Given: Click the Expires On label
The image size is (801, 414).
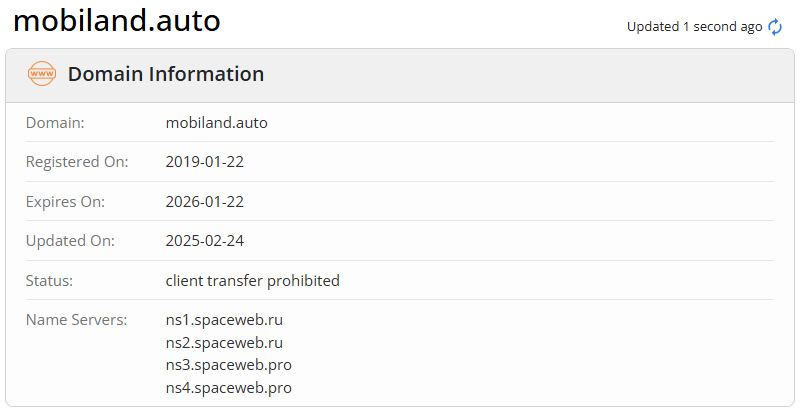Looking at the screenshot, I should [x=65, y=201].
